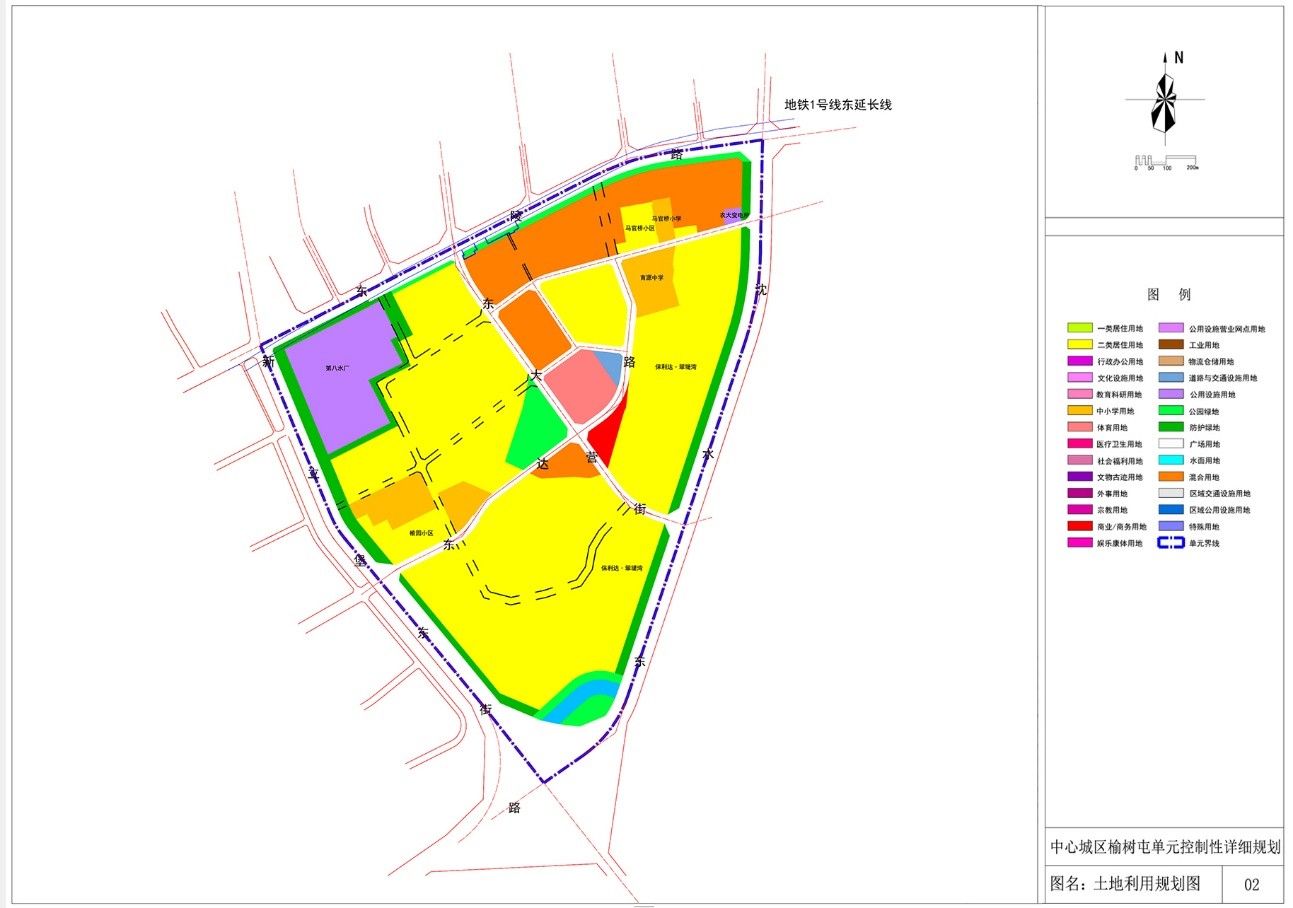Click the 中心城区榆树屯单元控制性详细规划 title text
1293x908 pixels.
(1164, 848)
